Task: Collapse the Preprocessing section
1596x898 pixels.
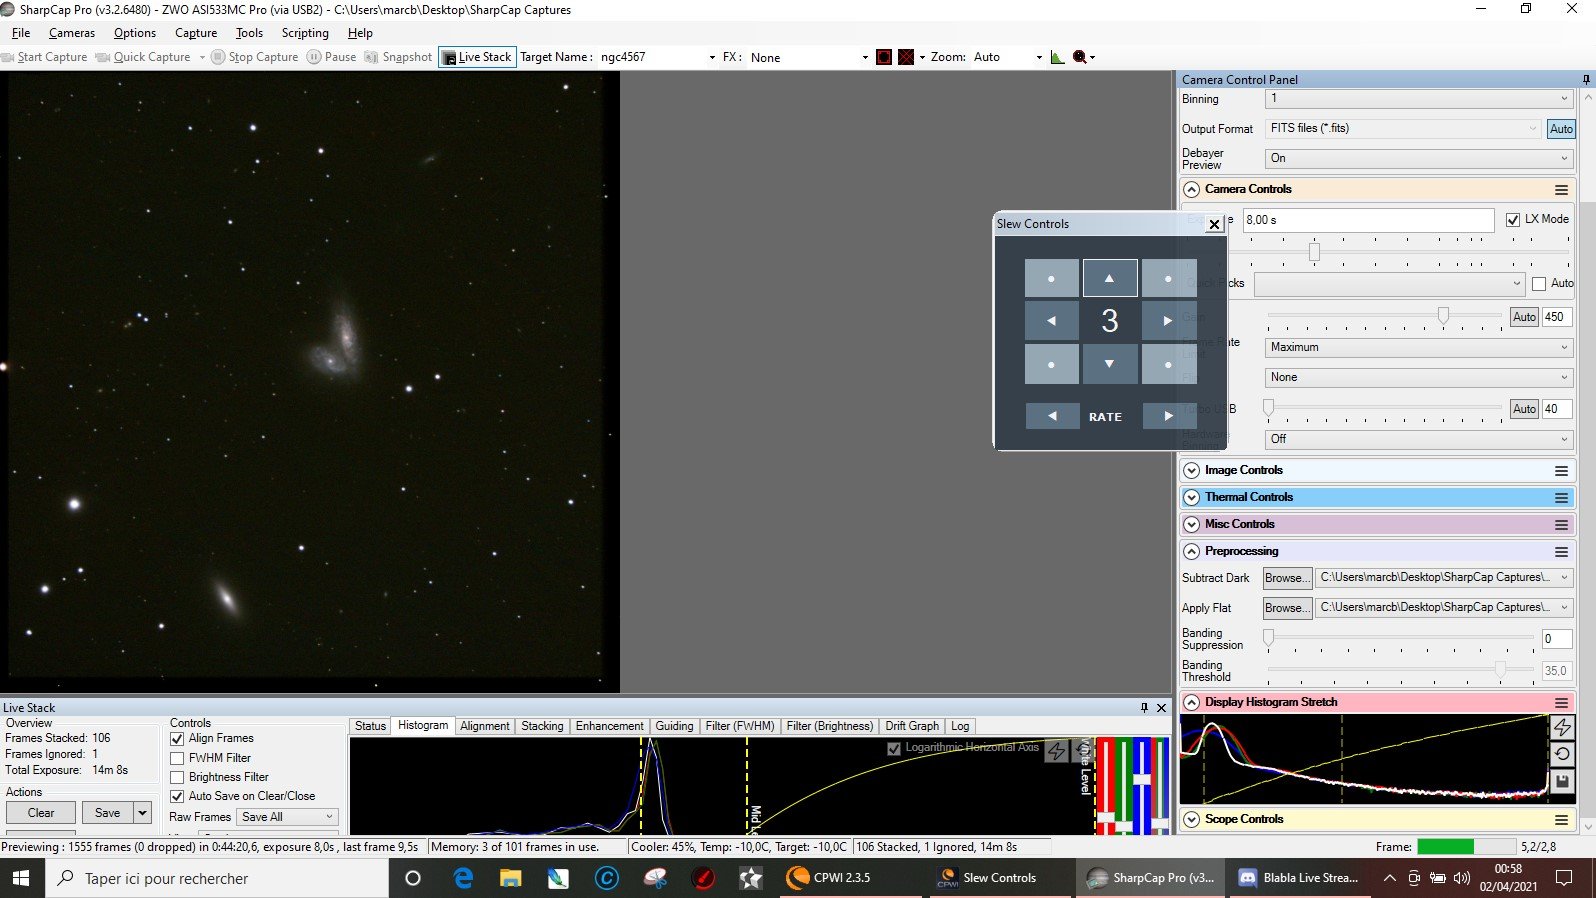Action: point(1191,551)
